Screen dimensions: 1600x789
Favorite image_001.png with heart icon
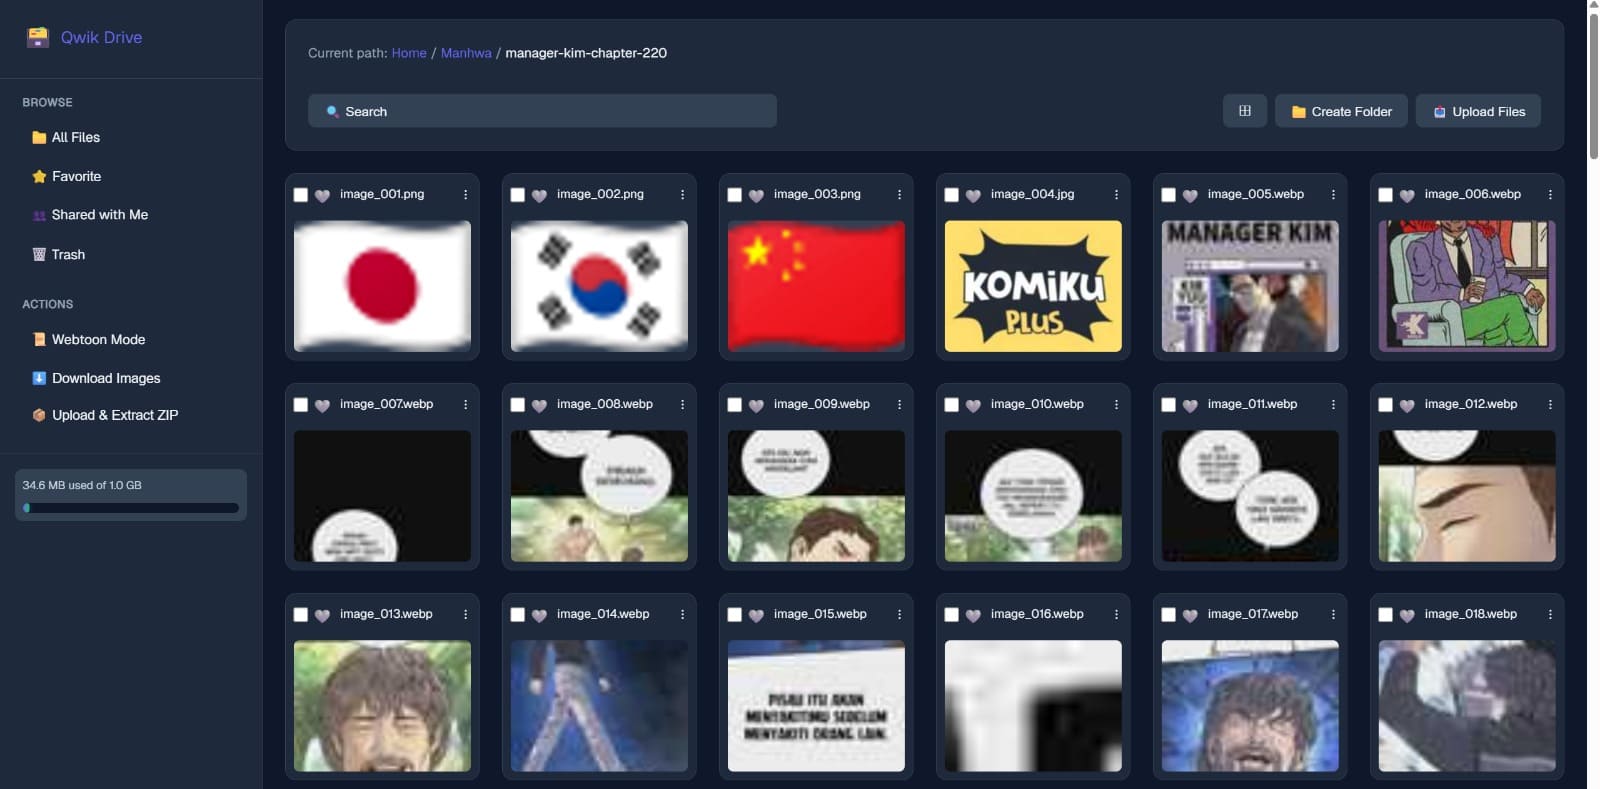(322, 195)
